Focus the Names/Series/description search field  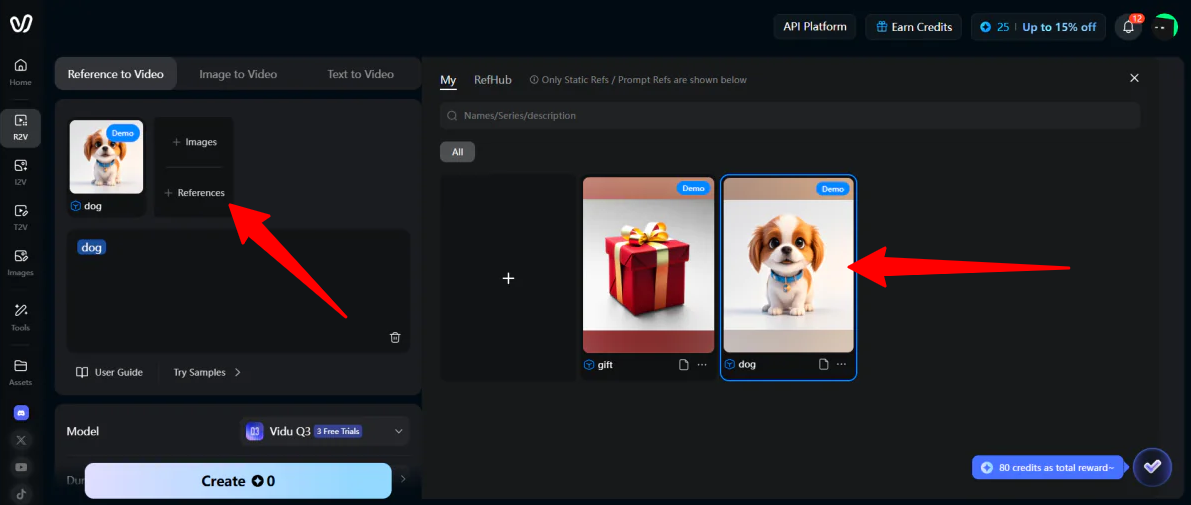(790, 115)
